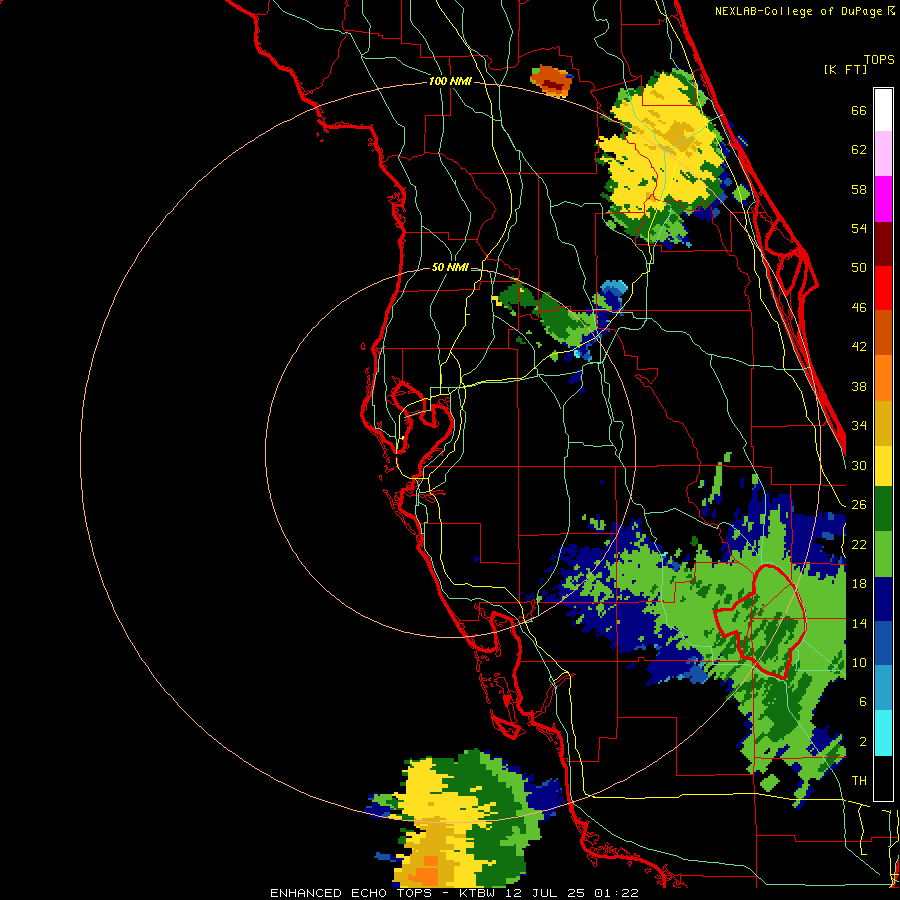Screen dimensions: 900x900
Task: Click the light green swatch near 26
Action: point(883,554)
